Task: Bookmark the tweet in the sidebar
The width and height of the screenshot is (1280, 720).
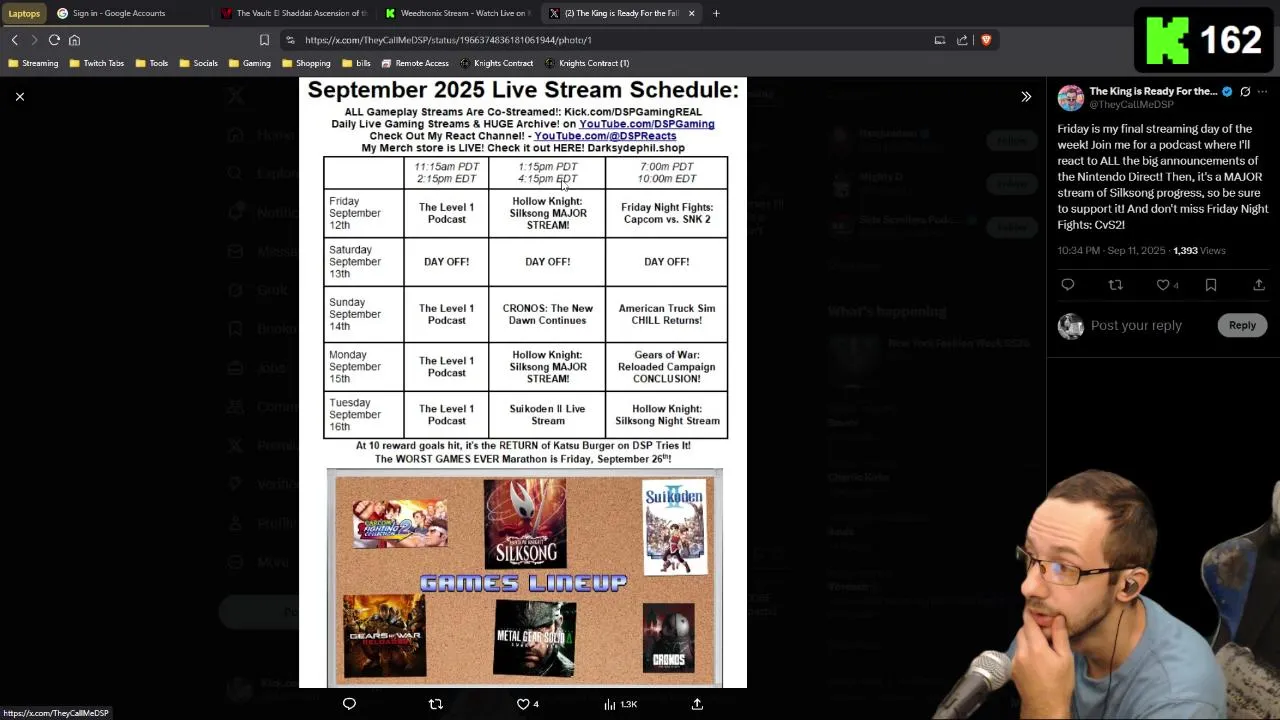Action: click(x=1211, y=285)
